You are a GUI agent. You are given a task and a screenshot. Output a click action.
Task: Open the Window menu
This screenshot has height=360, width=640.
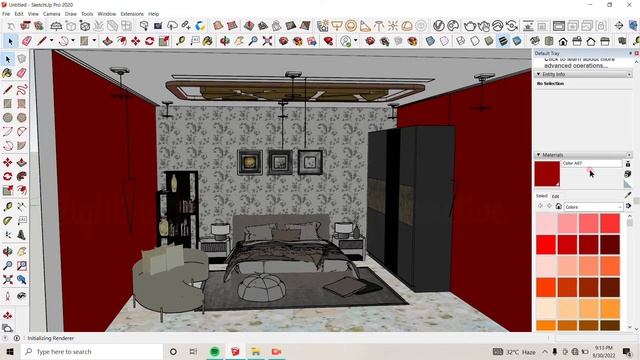point(107,14)
